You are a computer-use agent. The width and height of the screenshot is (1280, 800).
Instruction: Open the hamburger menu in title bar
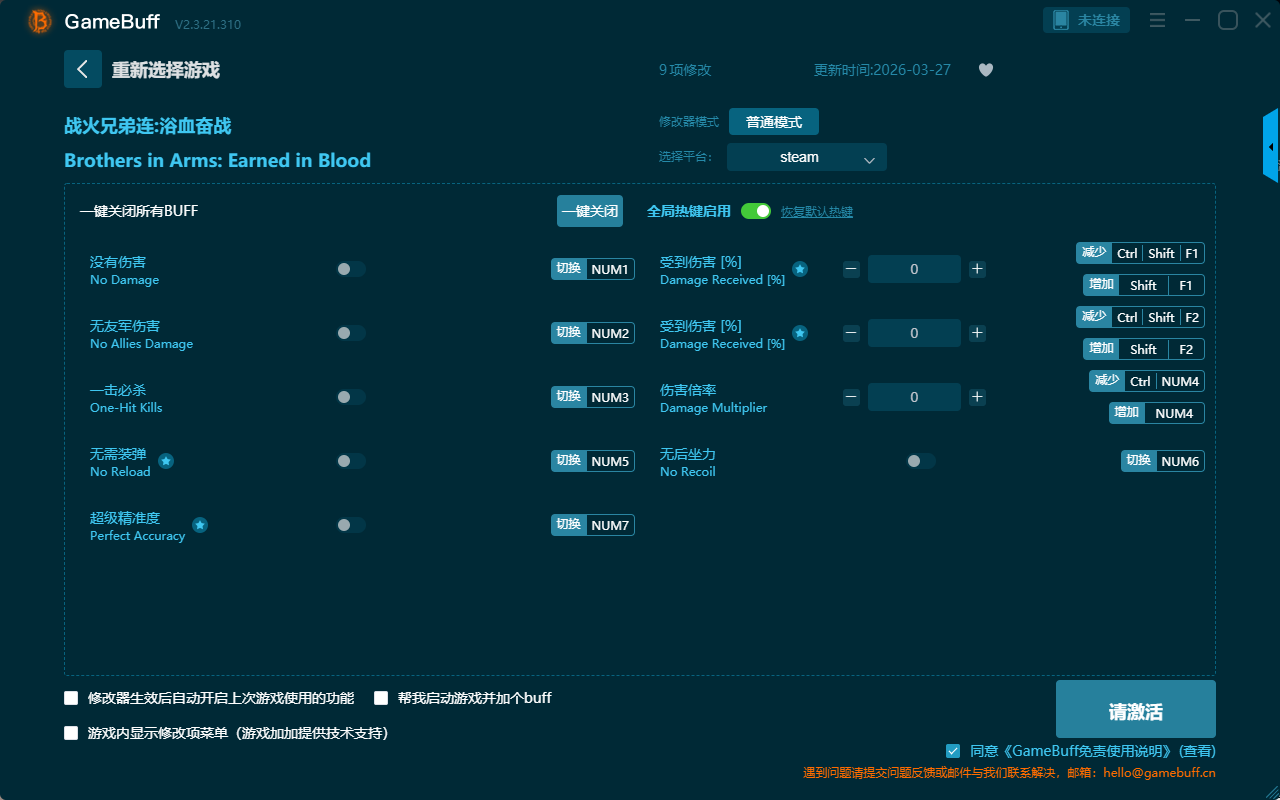(1157, 21)
